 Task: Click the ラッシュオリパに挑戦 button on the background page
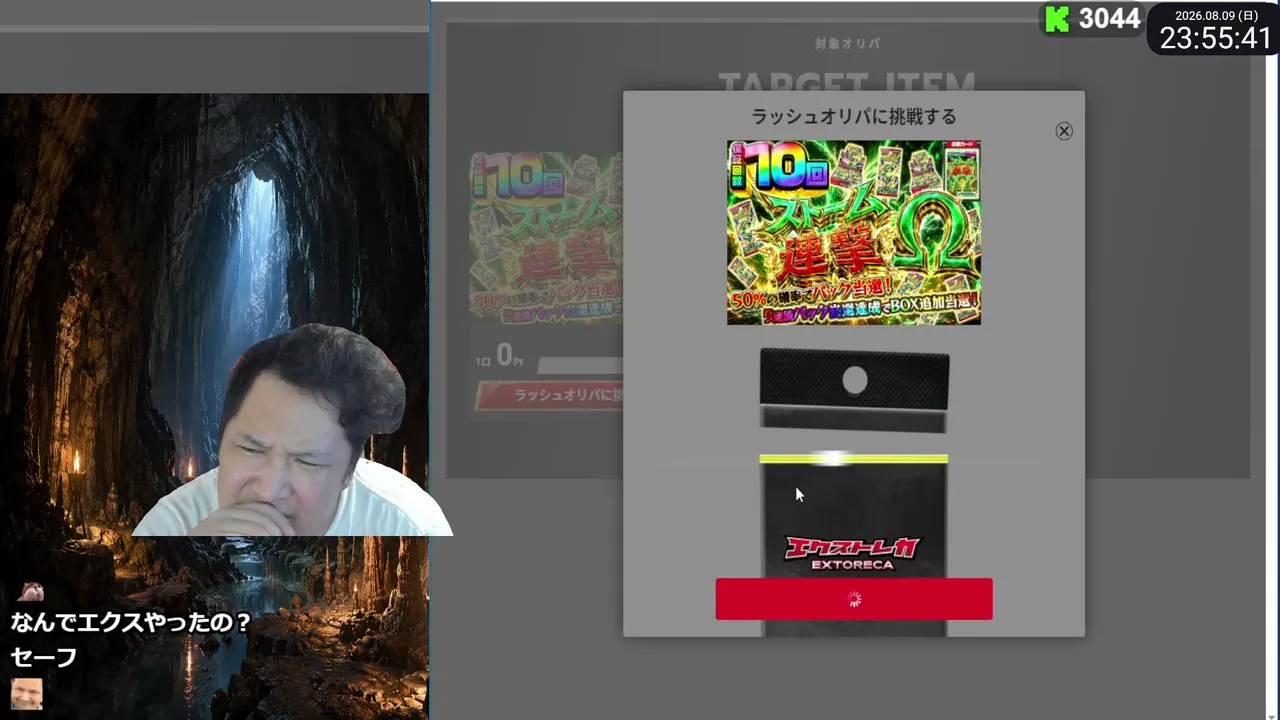coord(549,395)
